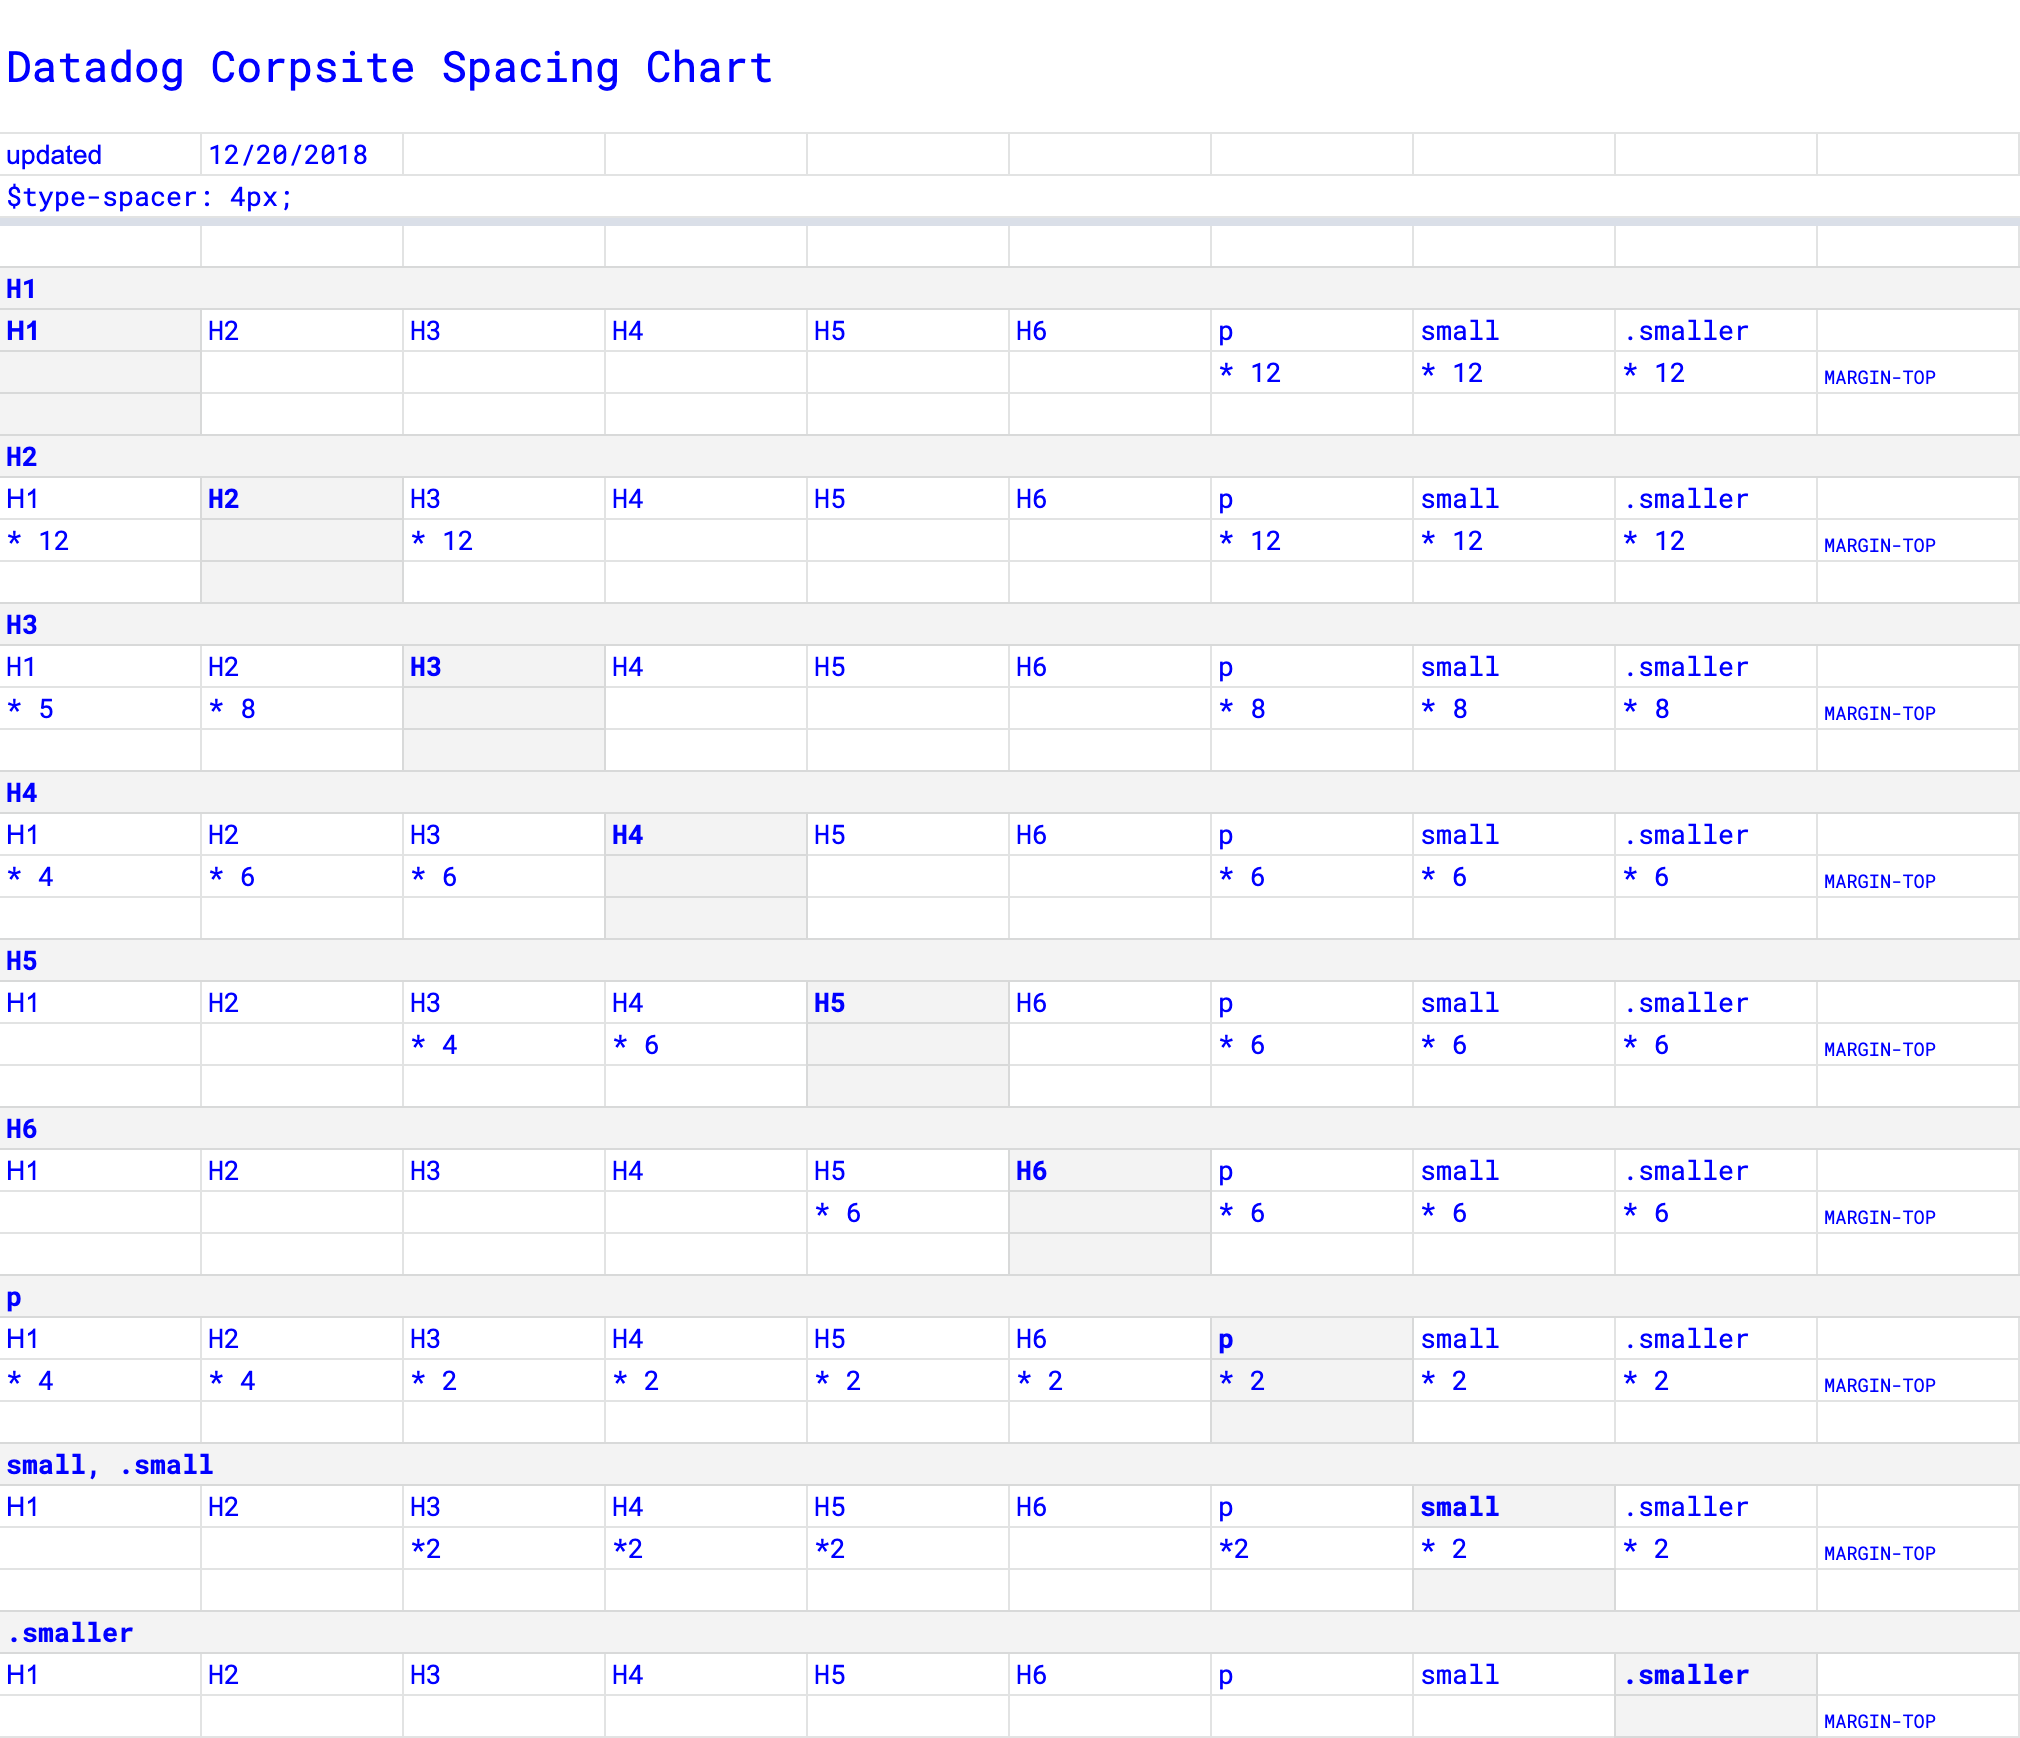The image size is (2020, 1738).
Task: Select the H6 section header row
Action: (x=1010, y=1129)
